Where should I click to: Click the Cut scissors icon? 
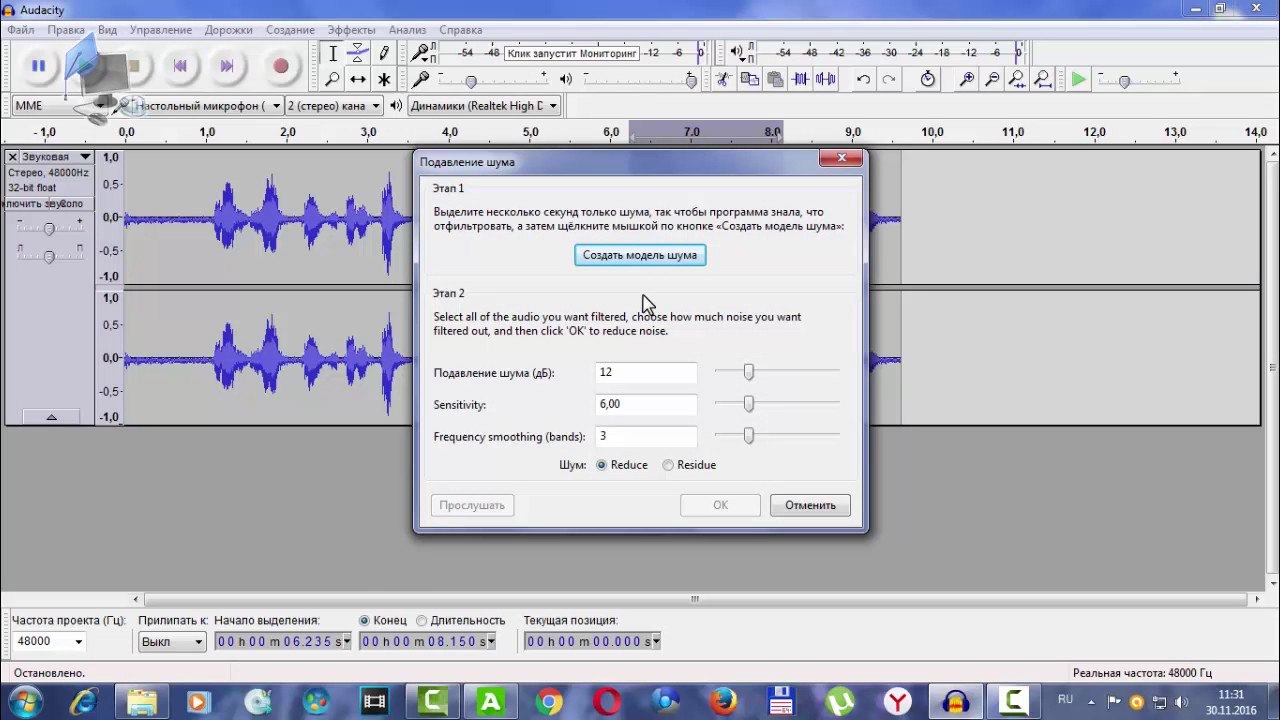(723, 79)
